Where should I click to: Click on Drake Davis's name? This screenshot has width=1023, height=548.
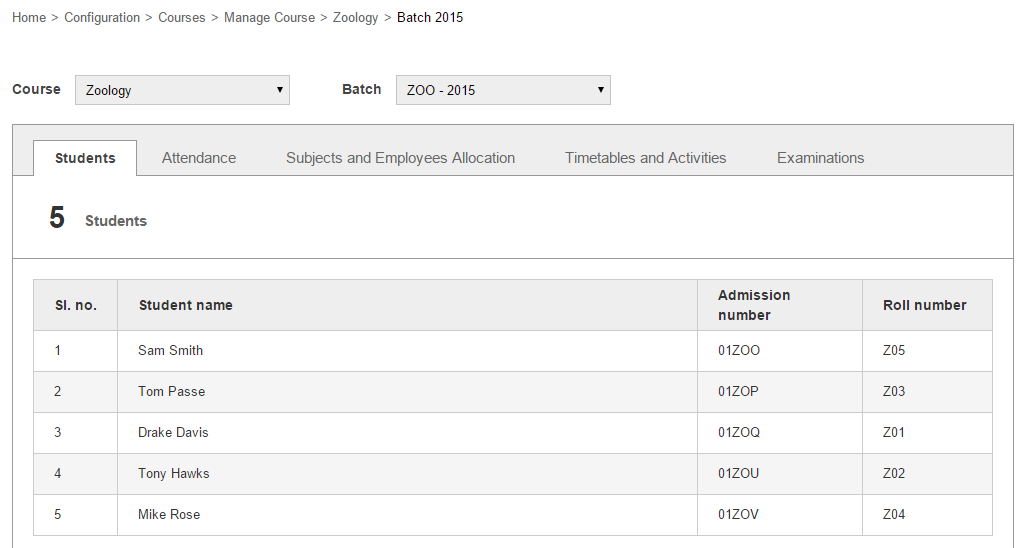(173, 433)
